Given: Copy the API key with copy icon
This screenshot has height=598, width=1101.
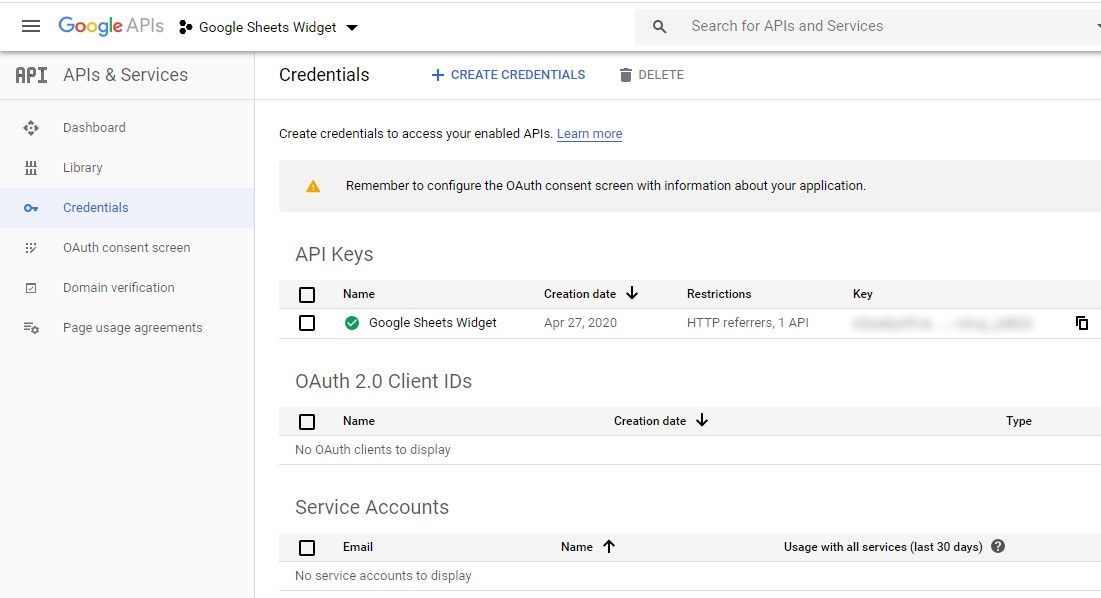Looking at the screenshot, I should (x=1082, y=323).
